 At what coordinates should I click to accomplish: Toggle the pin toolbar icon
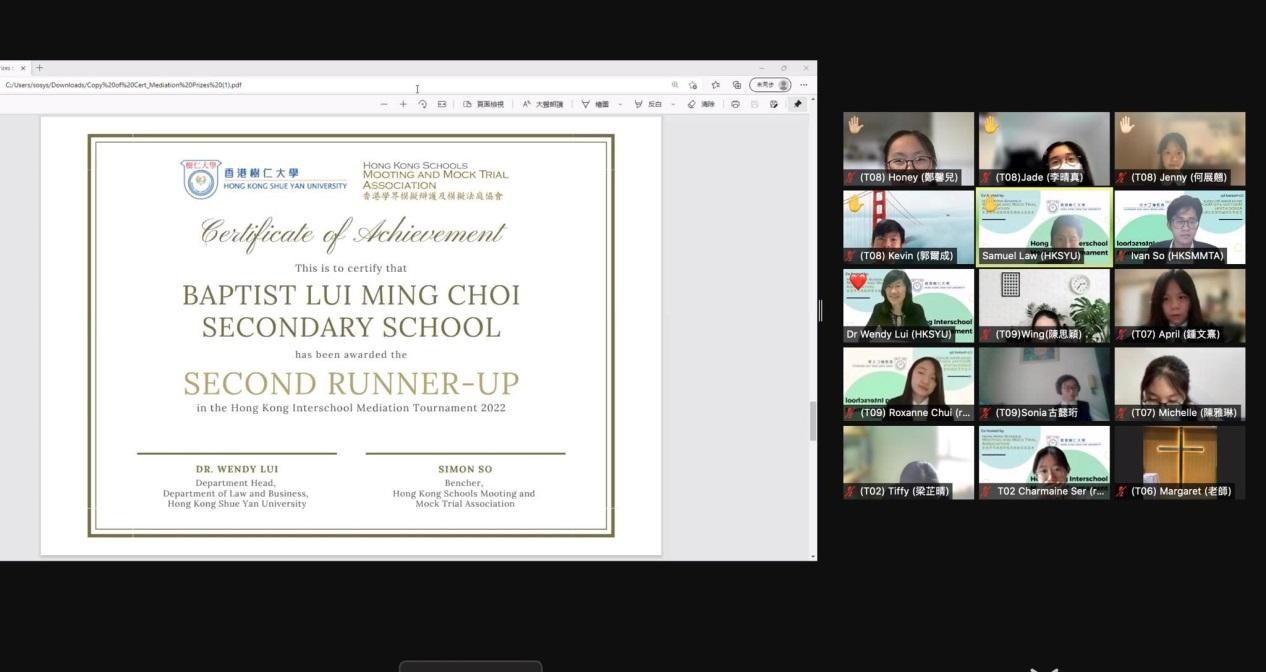click(798, 104)
